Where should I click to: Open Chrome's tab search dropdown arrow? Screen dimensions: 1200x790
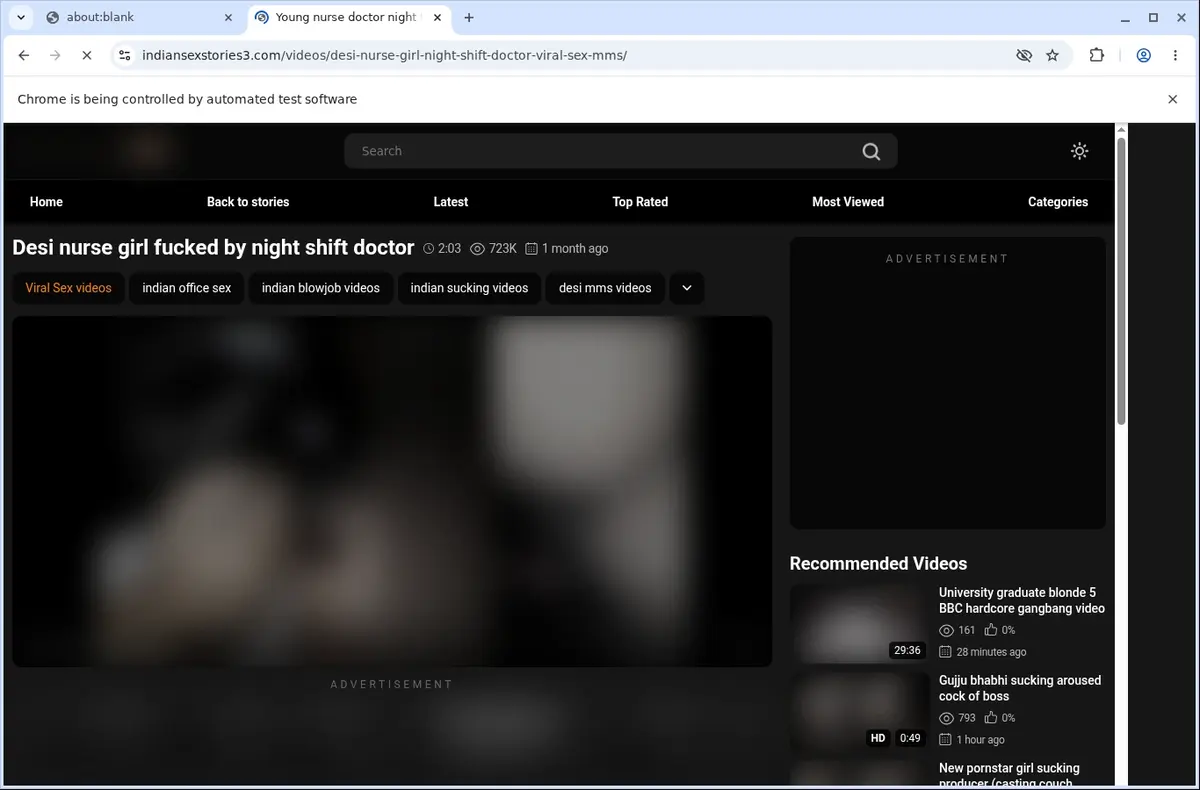point(21,17)
